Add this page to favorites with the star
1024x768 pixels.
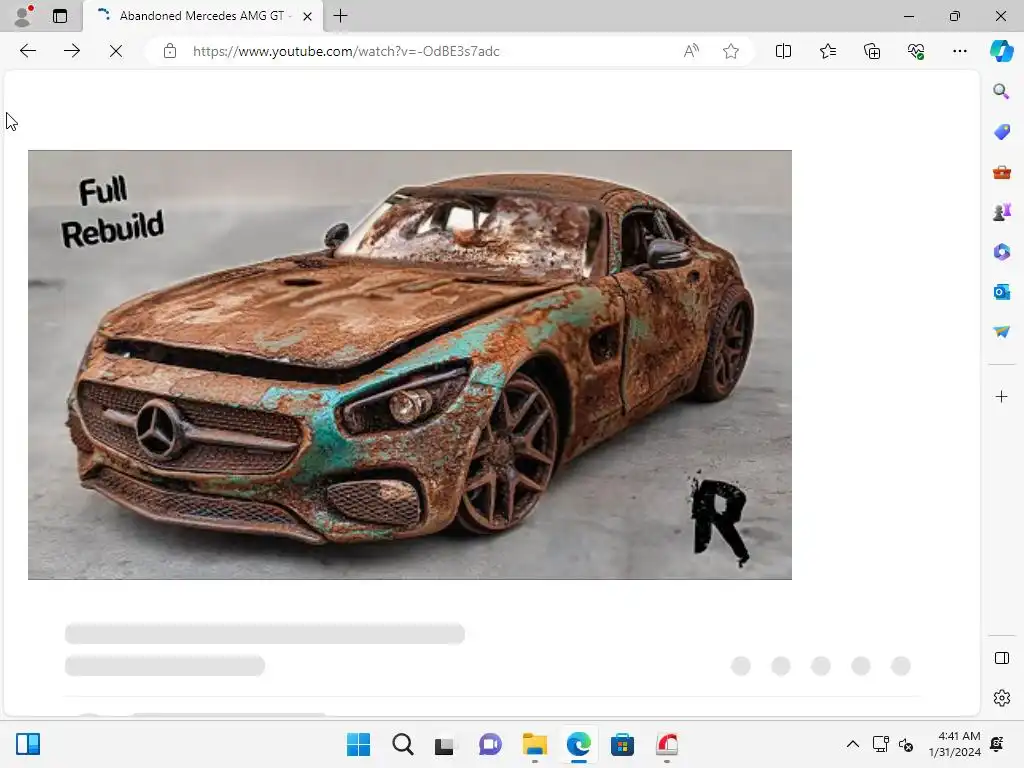point(731,51)
